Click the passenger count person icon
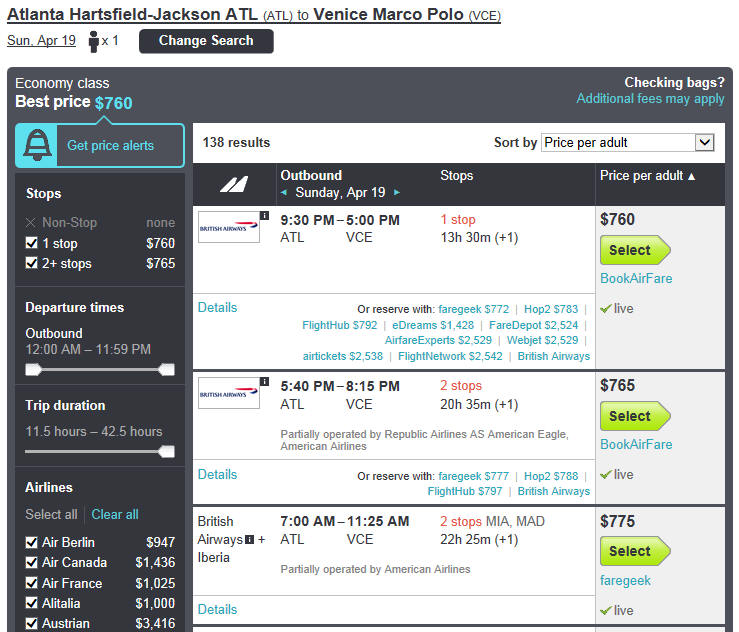The width and height of the screenshot is (739, 632). [94, 41]
